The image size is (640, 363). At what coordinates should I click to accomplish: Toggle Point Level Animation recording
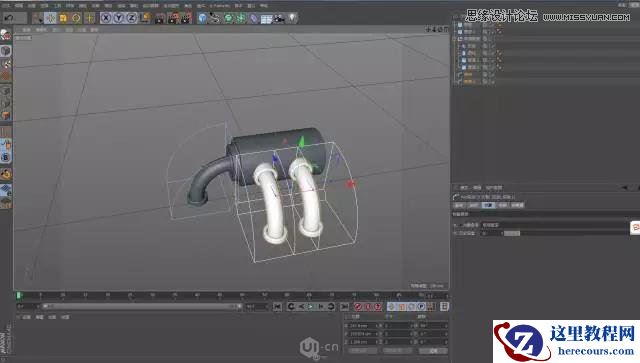[430, 306]
